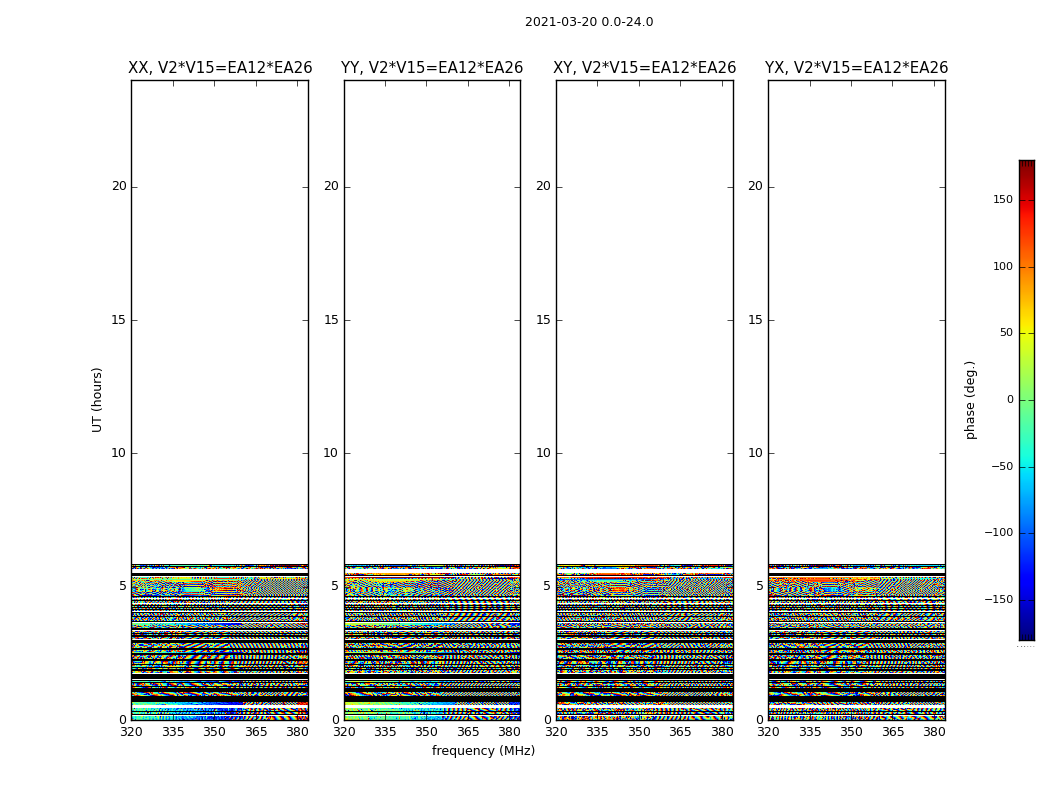
Task: Click the date title 2021-03-20 0.0-24.0
Action: [x=589, y=22]
